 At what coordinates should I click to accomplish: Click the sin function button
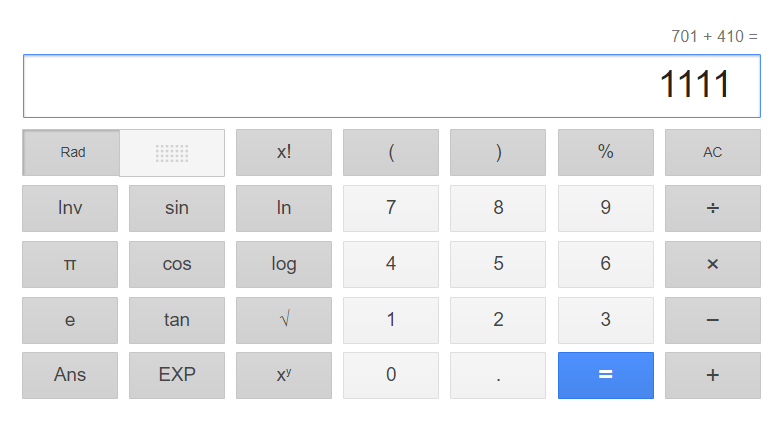177,208
